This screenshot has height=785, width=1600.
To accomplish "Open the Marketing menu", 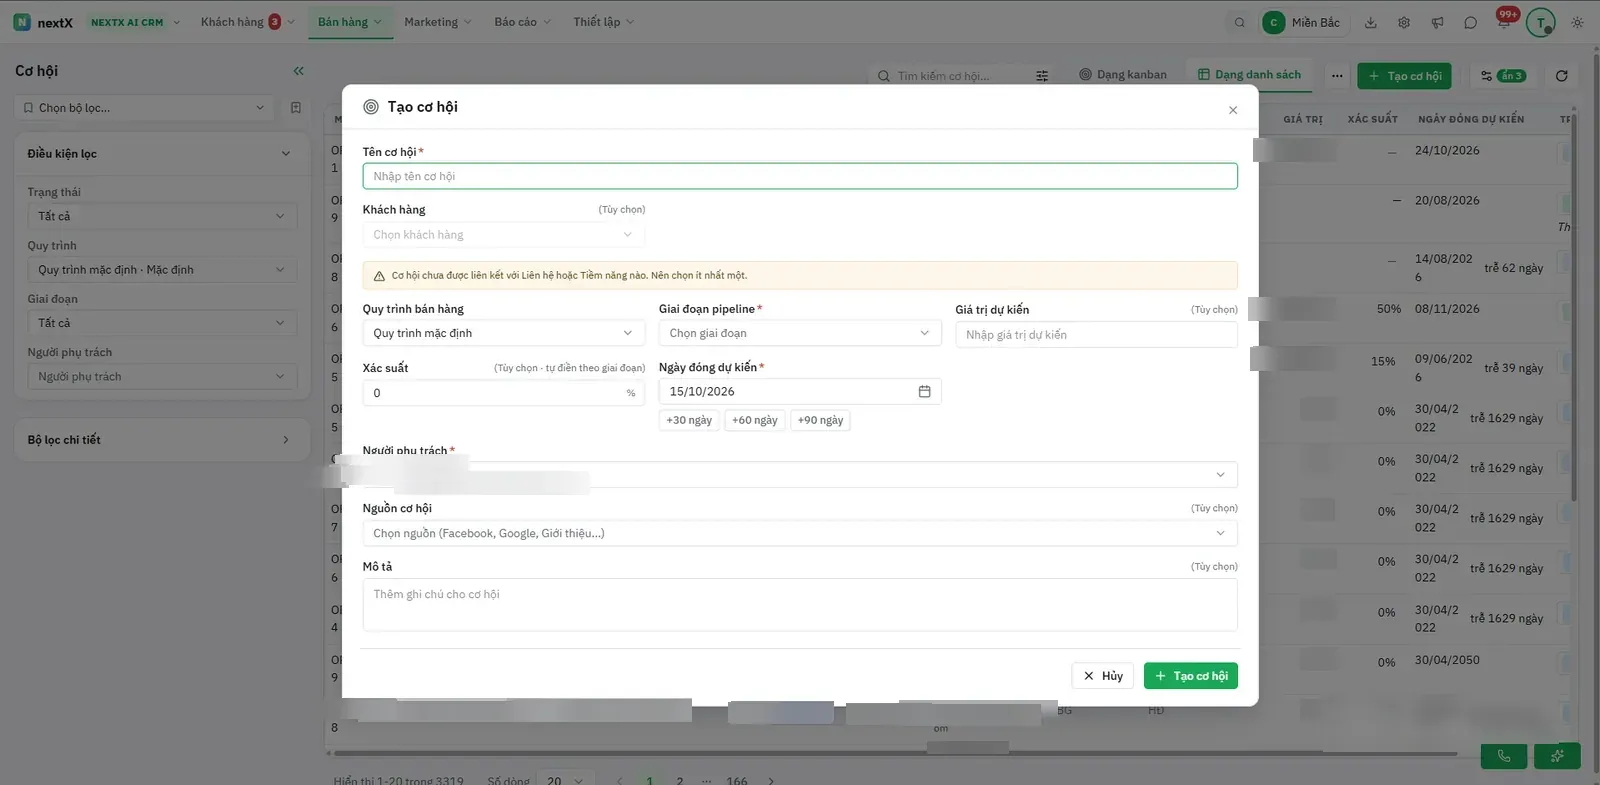I will pos(437,22).
